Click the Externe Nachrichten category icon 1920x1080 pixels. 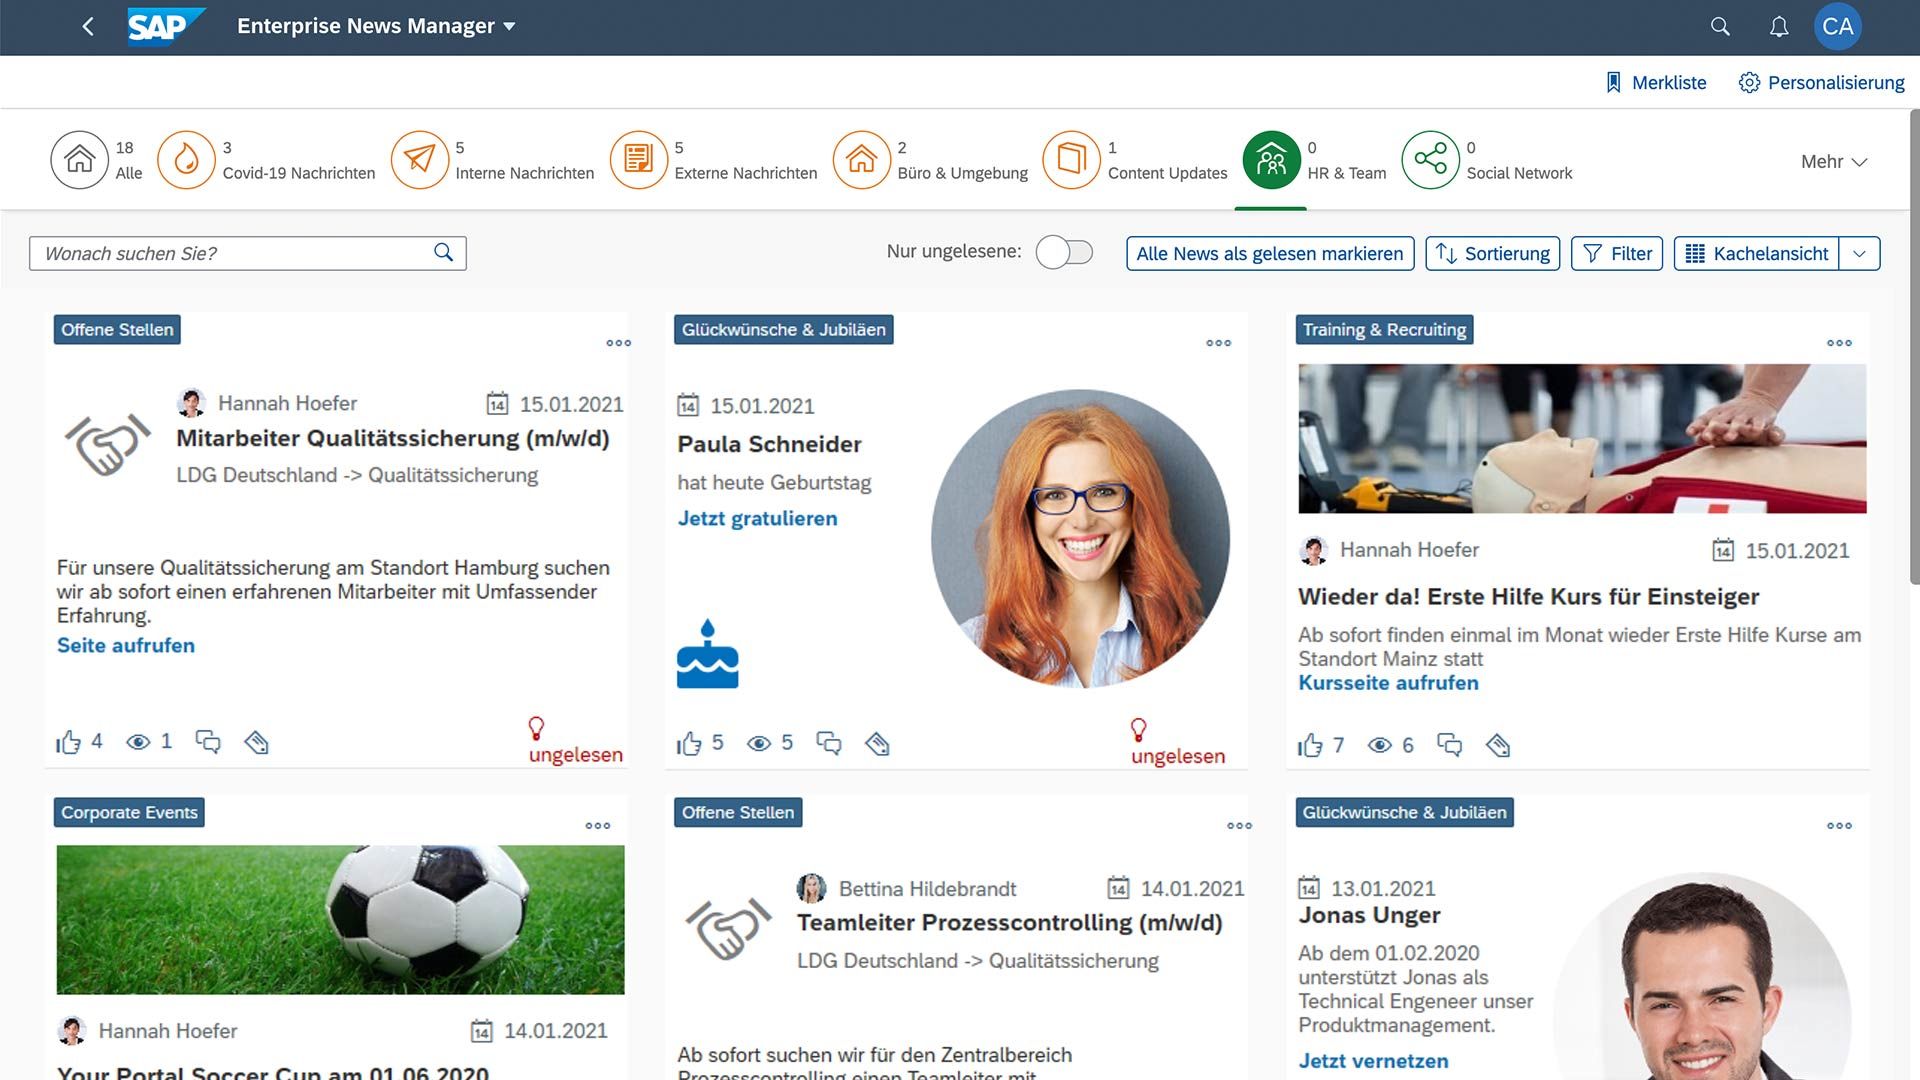click(638, 160)
